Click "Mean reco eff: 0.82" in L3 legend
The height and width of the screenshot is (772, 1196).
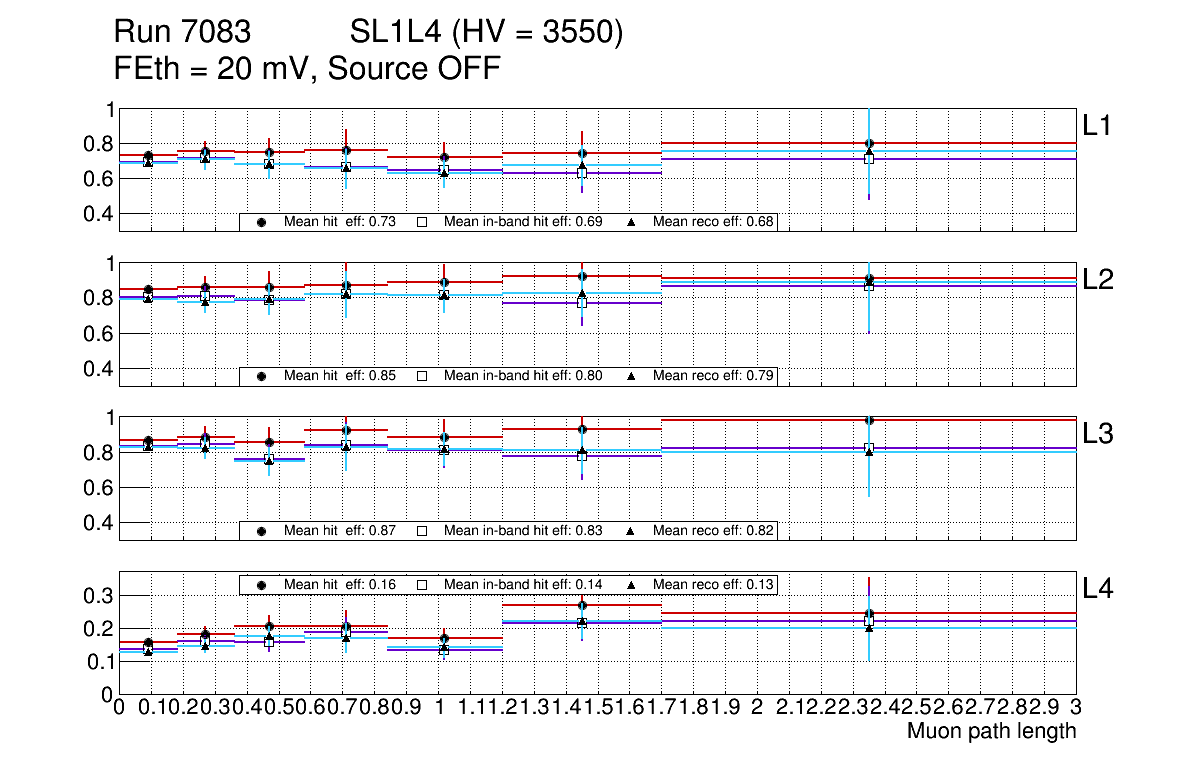point(714,530)
